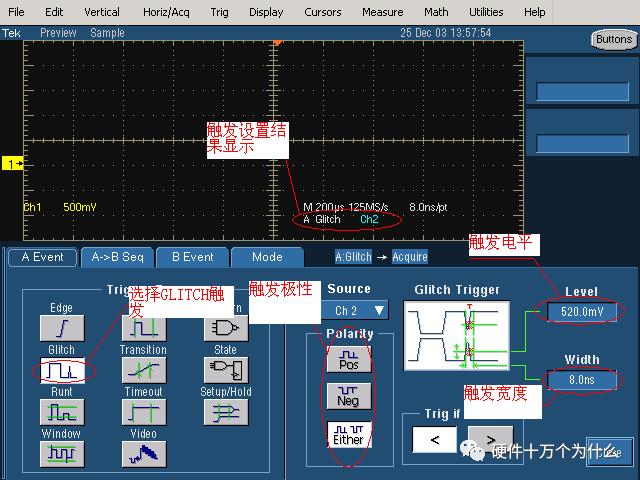640x480 pixels.
Task: Click the upper multipurpose readout box
Action: pyautogui.click(x=582, y=91)
